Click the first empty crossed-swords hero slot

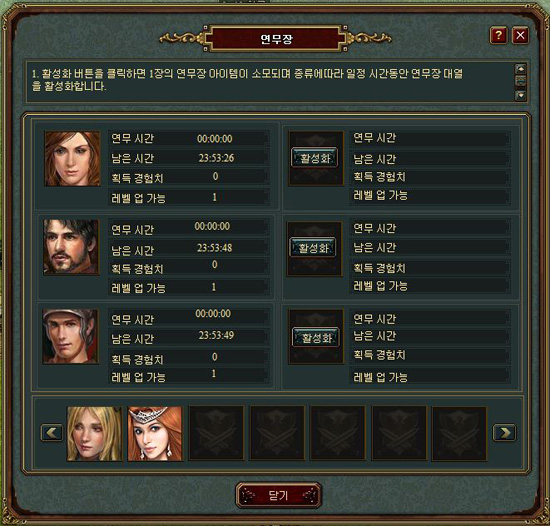pos(216,433)
